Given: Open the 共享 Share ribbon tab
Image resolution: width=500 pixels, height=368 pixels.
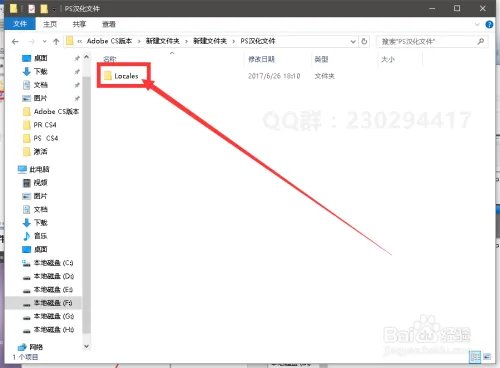Looking at the screenshot, I should [x=79, y=24].
